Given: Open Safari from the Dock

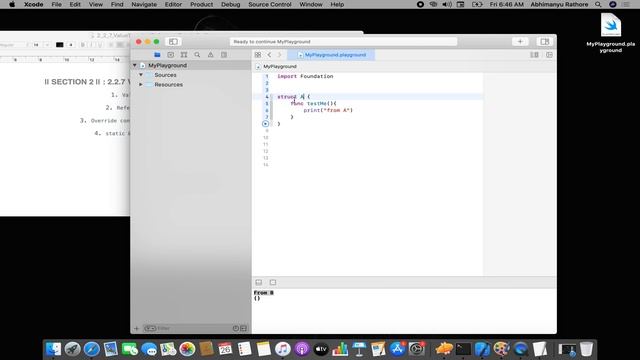Looking at the screenshot, I should click(91, 349).
